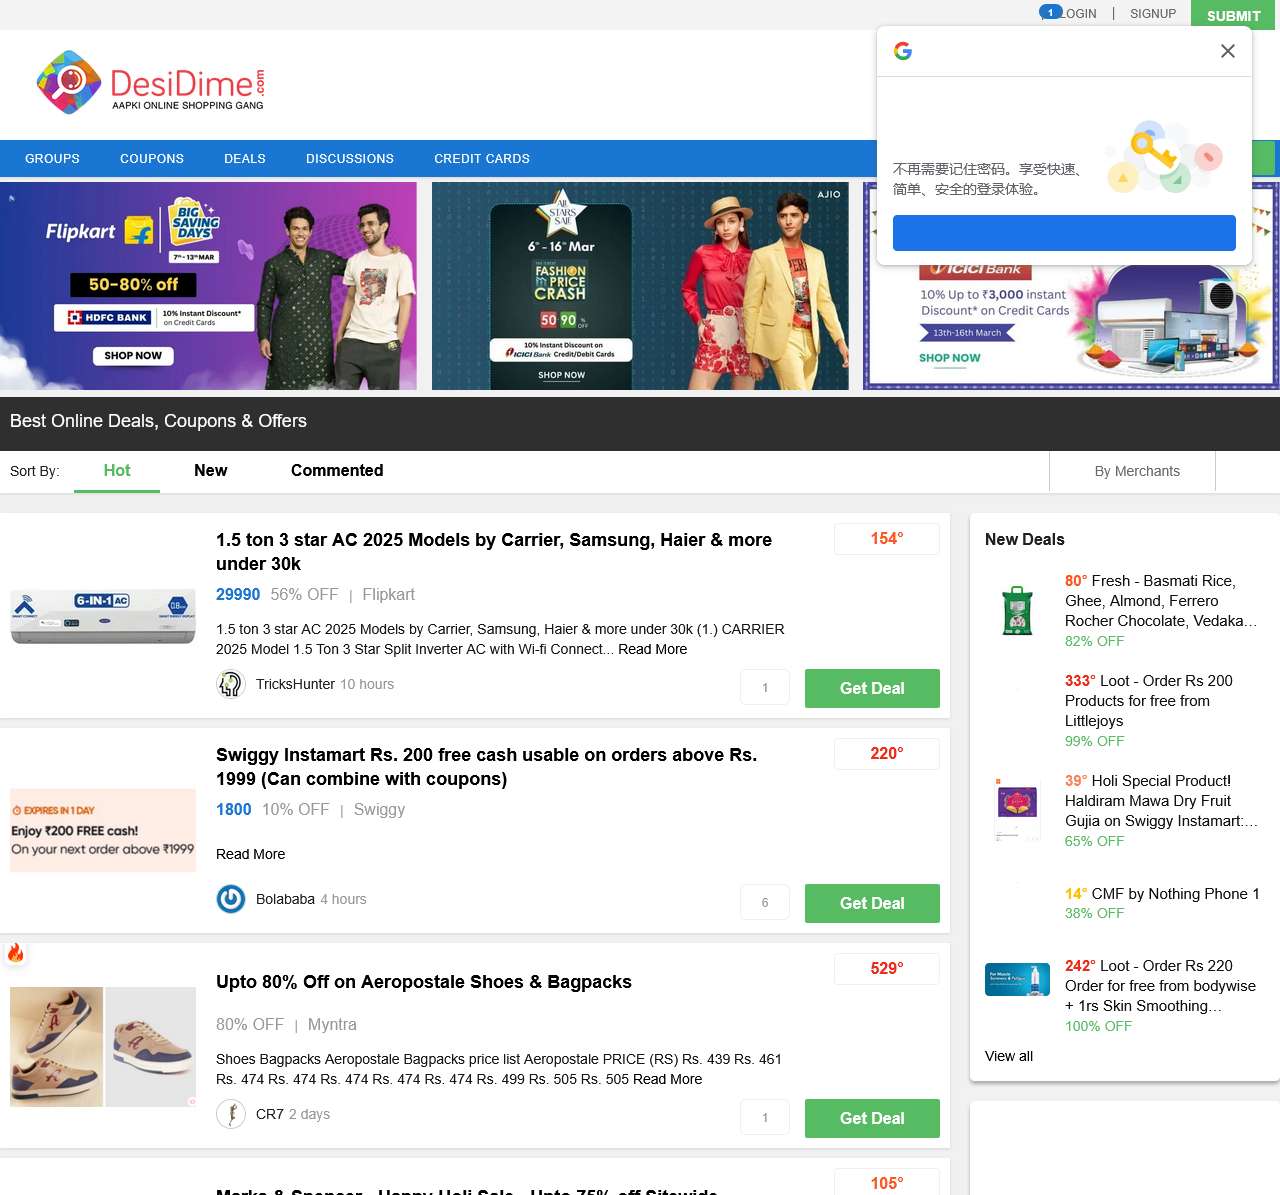
Task: Click the 529° vote score on the Aeropostale deal
Action: tap(887, 969)
